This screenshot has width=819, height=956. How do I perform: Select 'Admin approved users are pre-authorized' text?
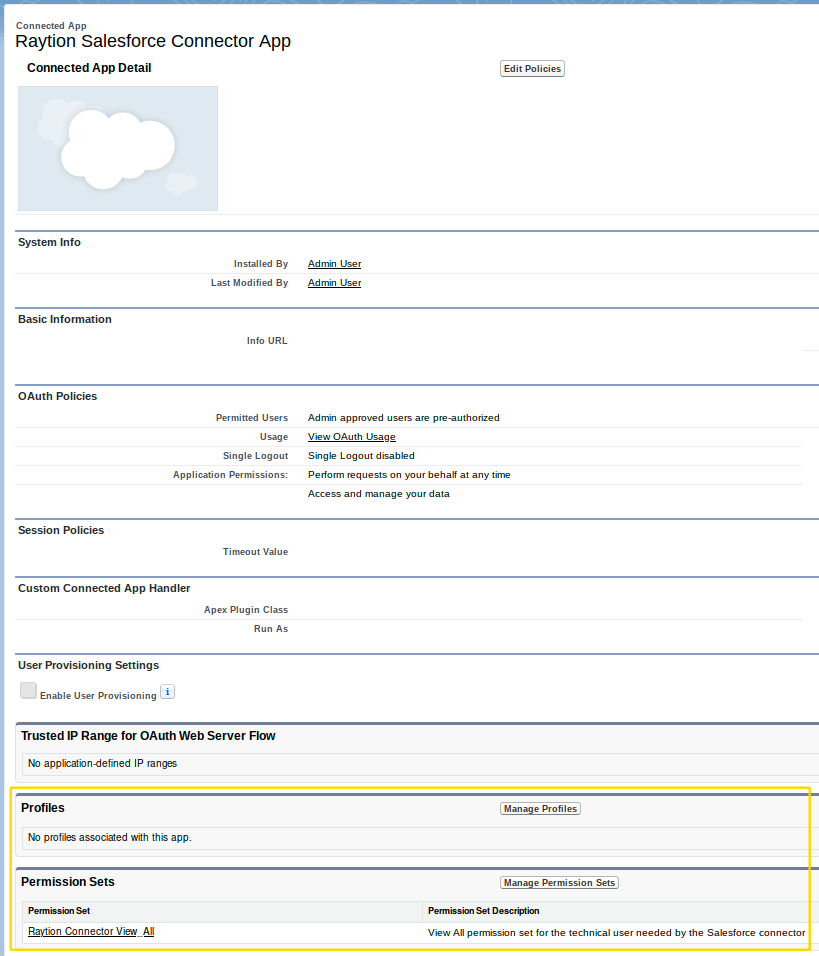(404, 418)
